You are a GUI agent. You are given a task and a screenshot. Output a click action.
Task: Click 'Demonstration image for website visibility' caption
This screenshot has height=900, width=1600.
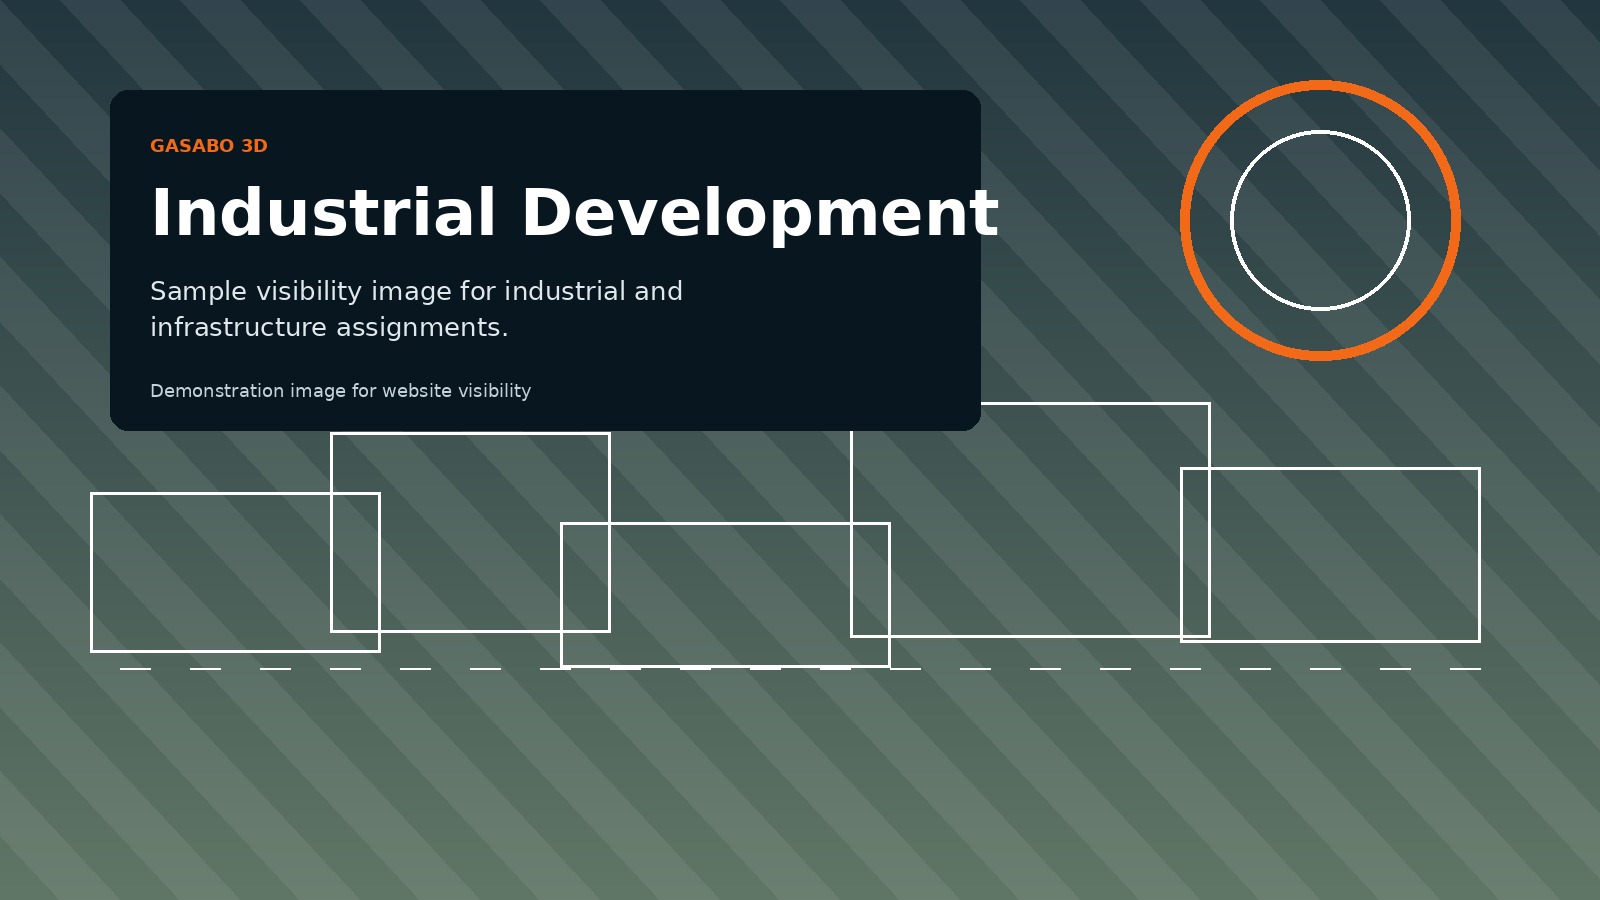point(340,391)
